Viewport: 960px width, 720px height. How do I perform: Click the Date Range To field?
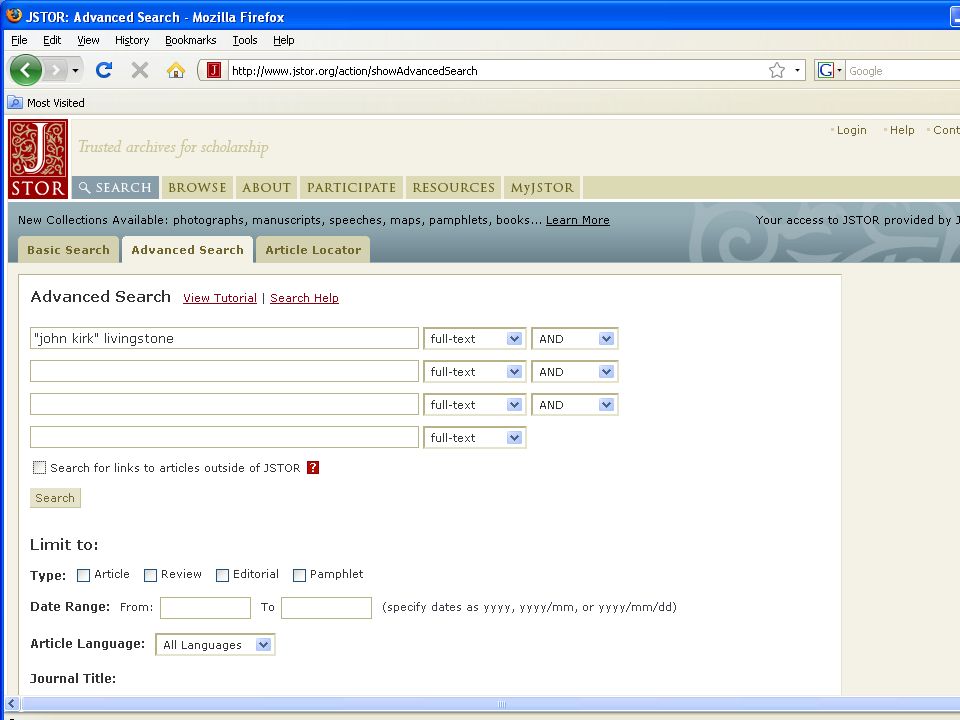[326, 607]
